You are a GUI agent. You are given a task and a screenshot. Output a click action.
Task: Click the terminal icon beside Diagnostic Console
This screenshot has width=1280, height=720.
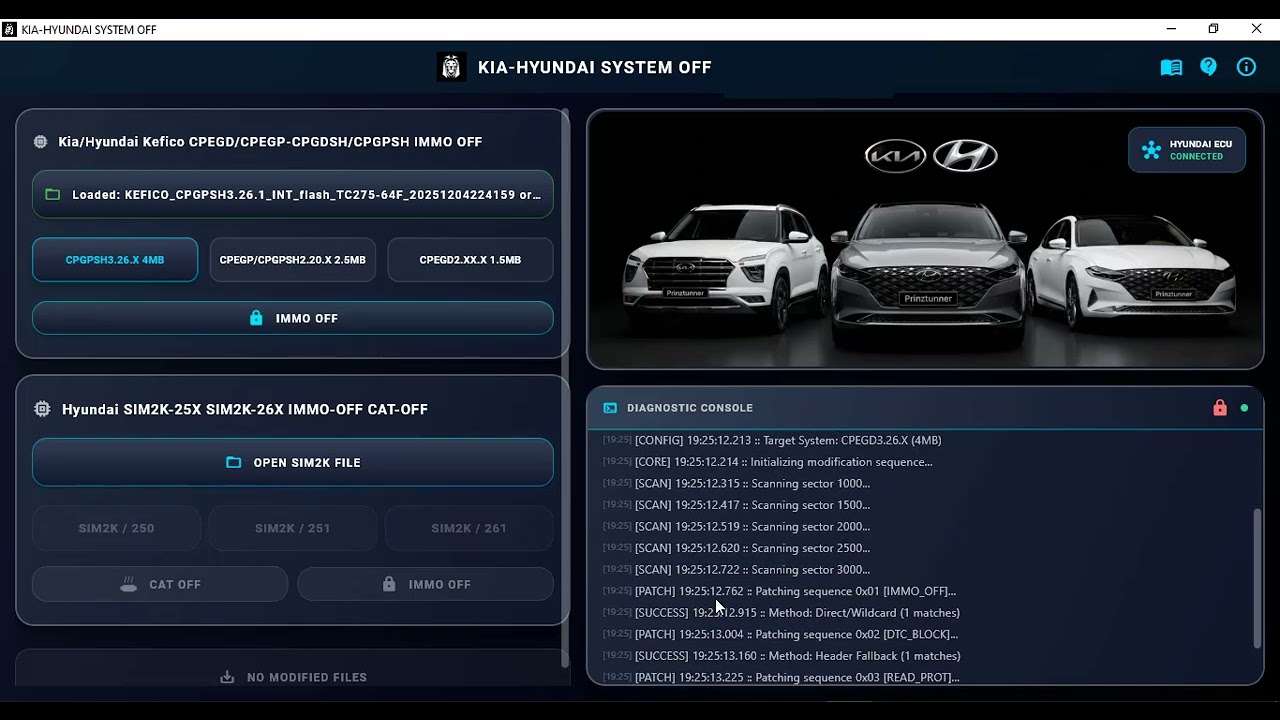coord(610,408)
